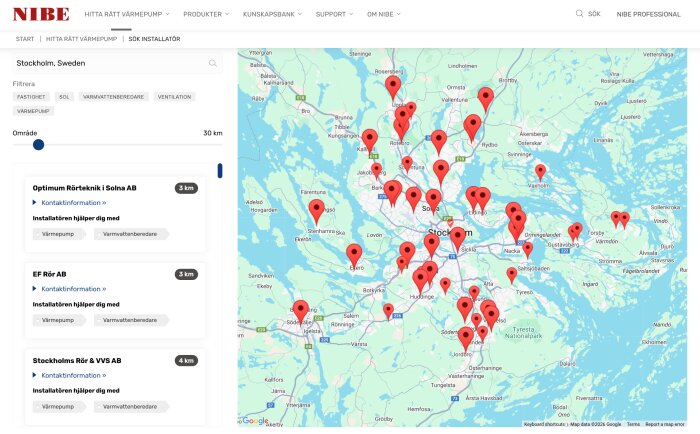The image size is (700, 434).
Task: Click map pin near Sollentuna
Action: pos(407,164)
